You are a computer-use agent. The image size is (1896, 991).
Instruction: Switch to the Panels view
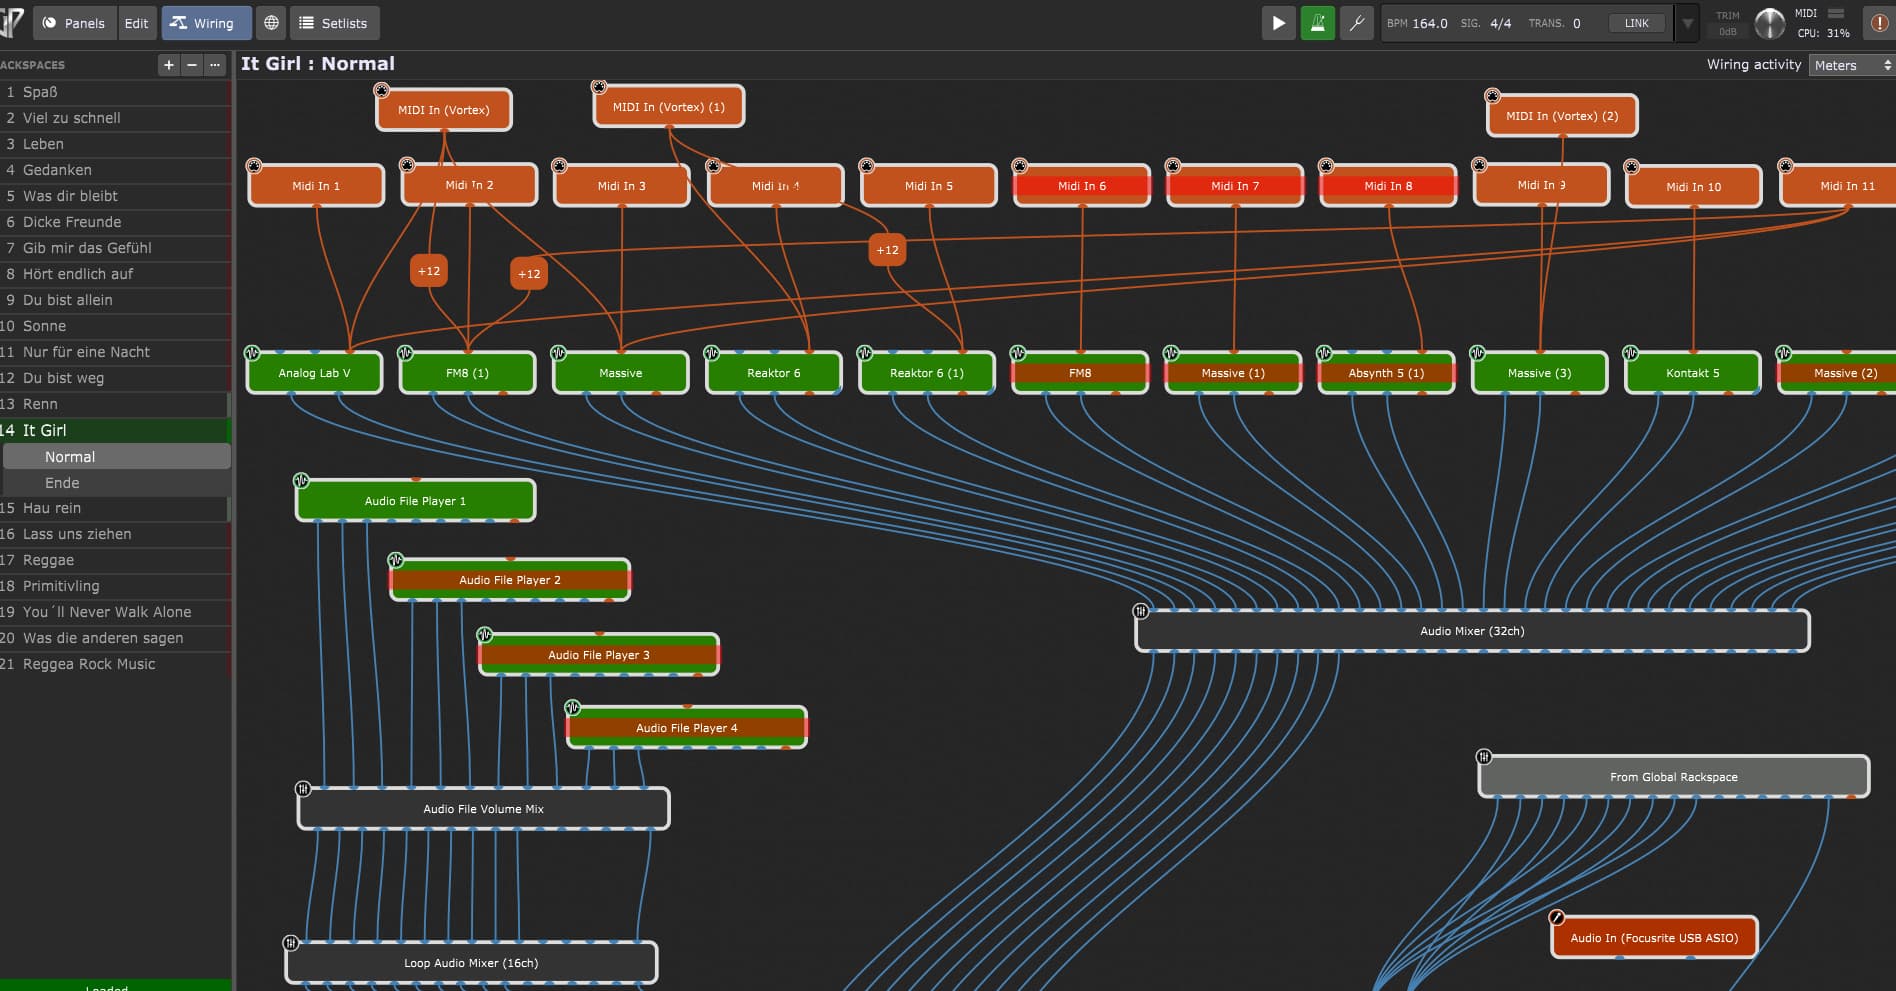73,23
